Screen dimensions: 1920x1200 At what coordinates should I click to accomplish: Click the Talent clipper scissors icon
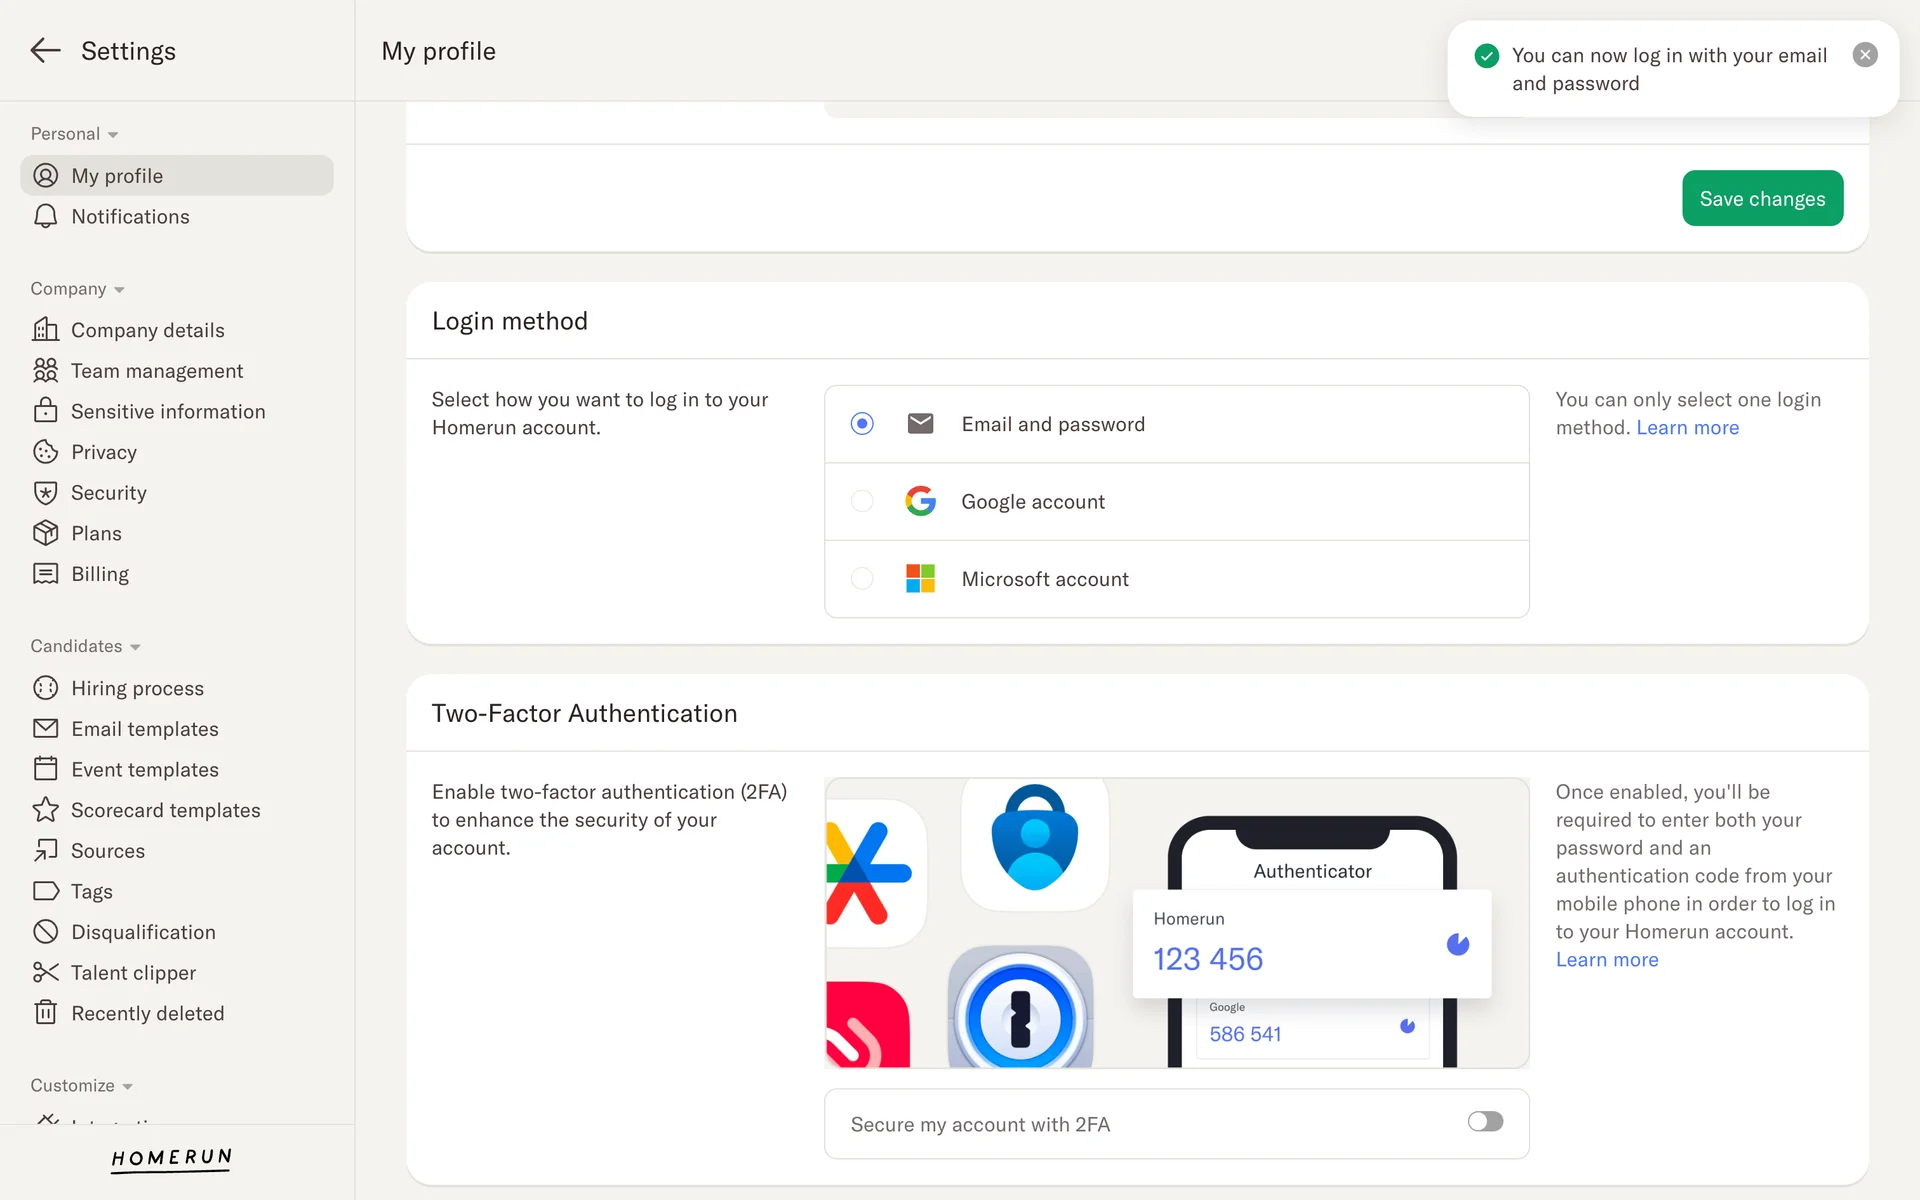(x=45, y=973)
